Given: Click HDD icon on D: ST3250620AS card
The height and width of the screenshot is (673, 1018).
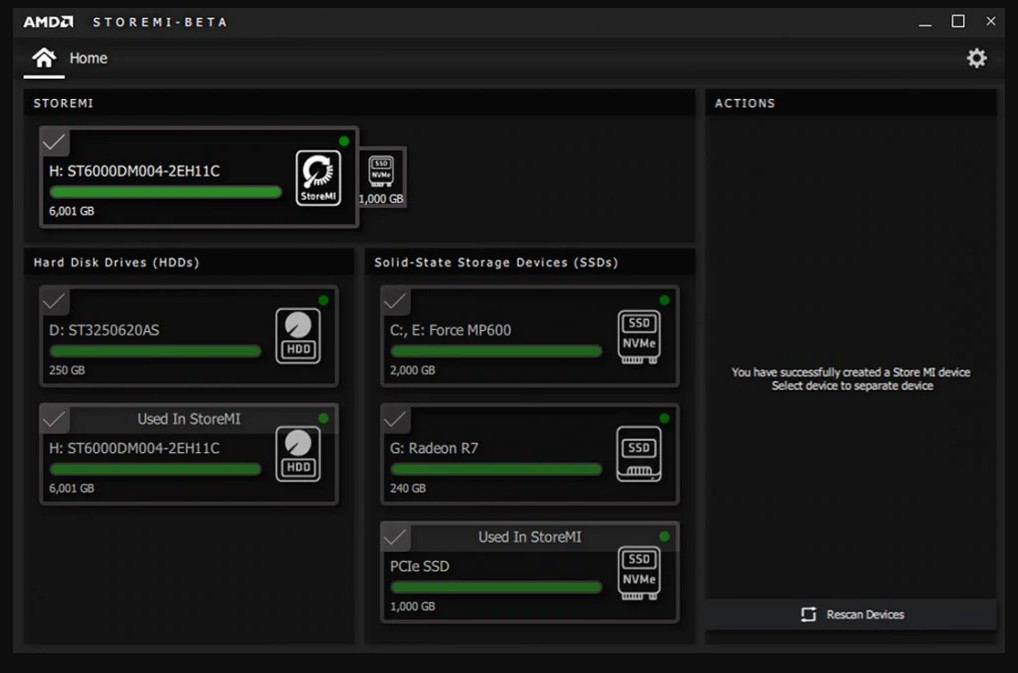Looking at the screenshot, I should (298, 336).
